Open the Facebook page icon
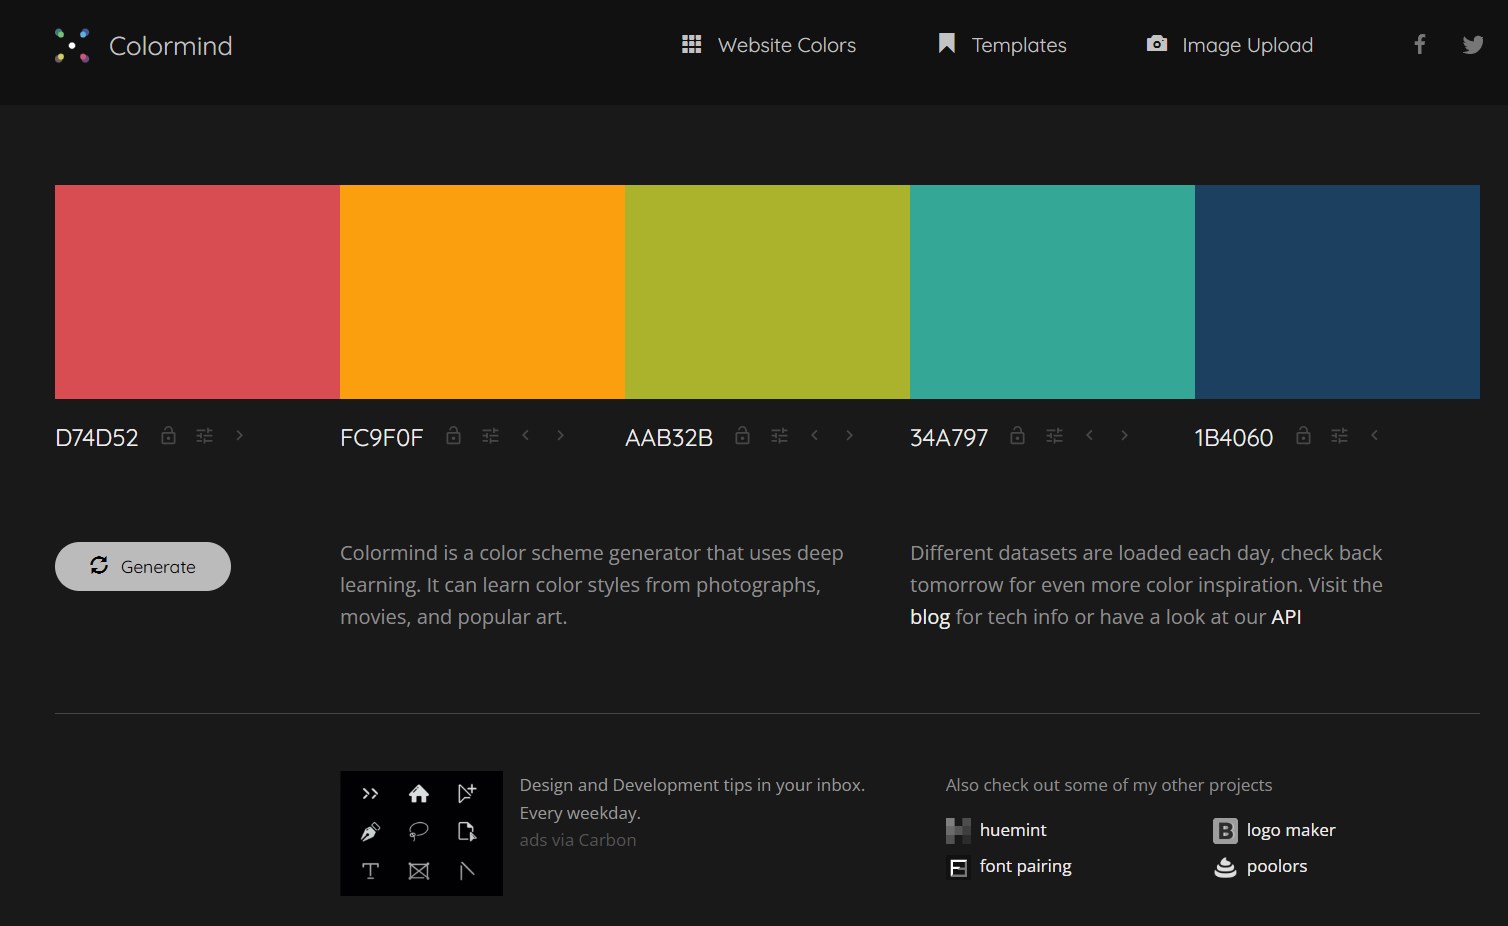The width and height of the screenshot is (1508, 926). 1419,45
